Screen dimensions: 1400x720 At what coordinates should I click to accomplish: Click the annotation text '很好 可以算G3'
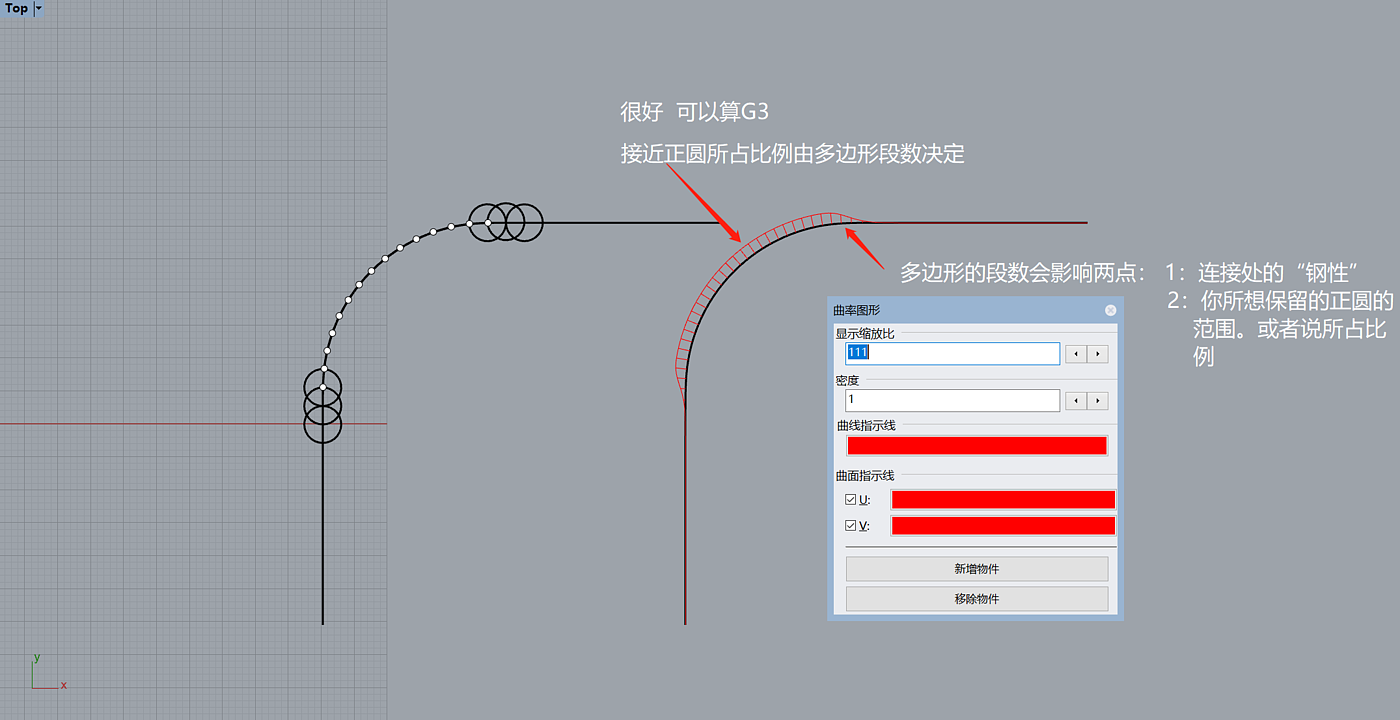(x=694, y=112)
